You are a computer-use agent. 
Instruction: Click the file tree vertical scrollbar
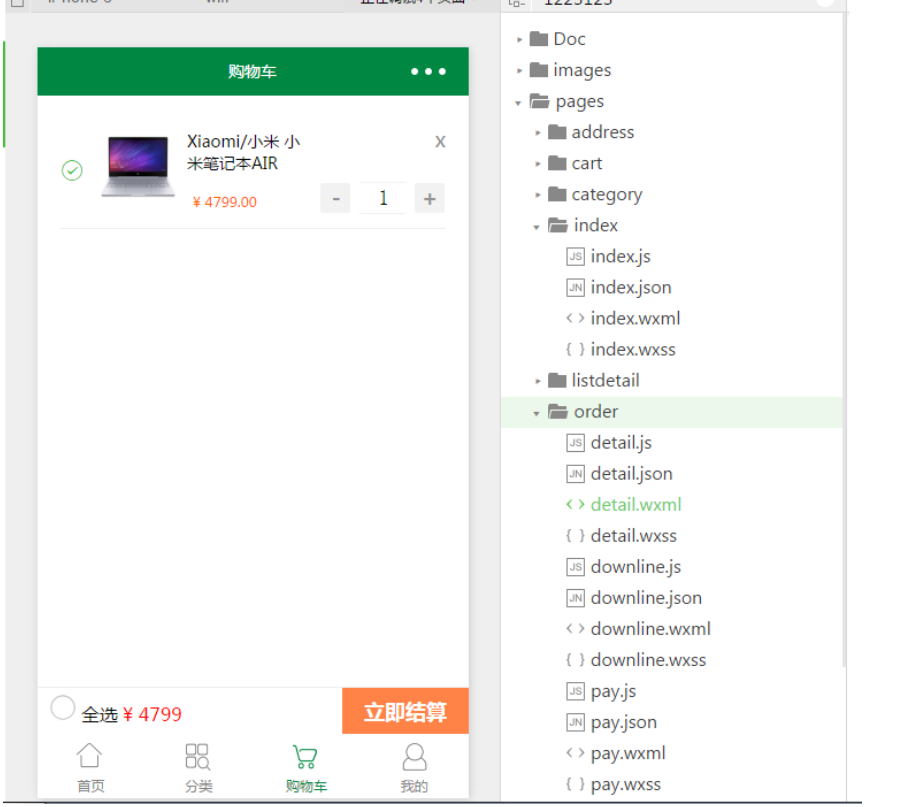pyautogui.click(x=845, y=338)
